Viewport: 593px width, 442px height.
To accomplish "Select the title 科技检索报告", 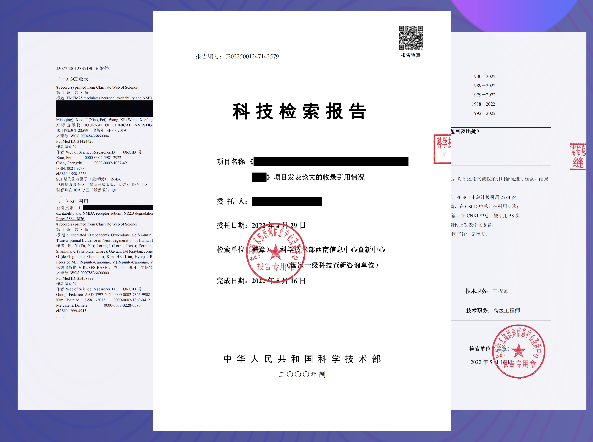I will [x=300, y=111].
